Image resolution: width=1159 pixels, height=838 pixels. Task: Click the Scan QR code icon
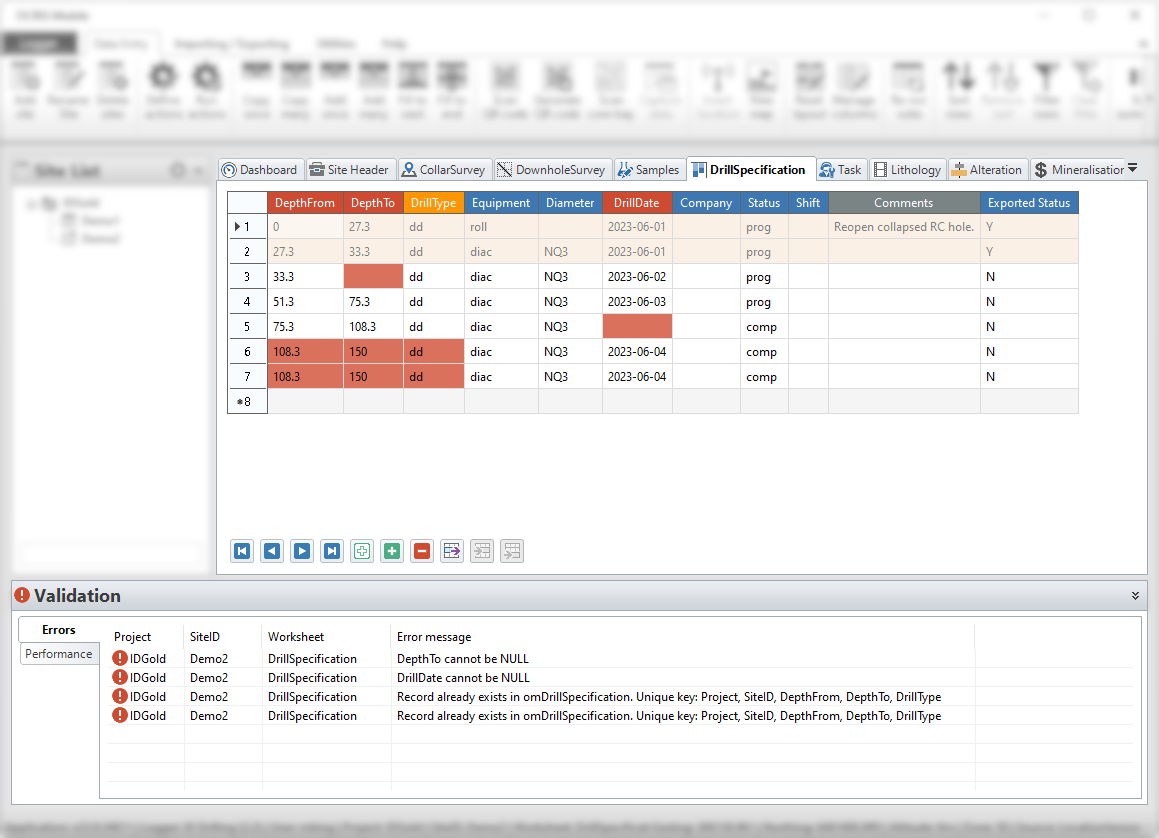pyautogui.click(x=506, y=87)
